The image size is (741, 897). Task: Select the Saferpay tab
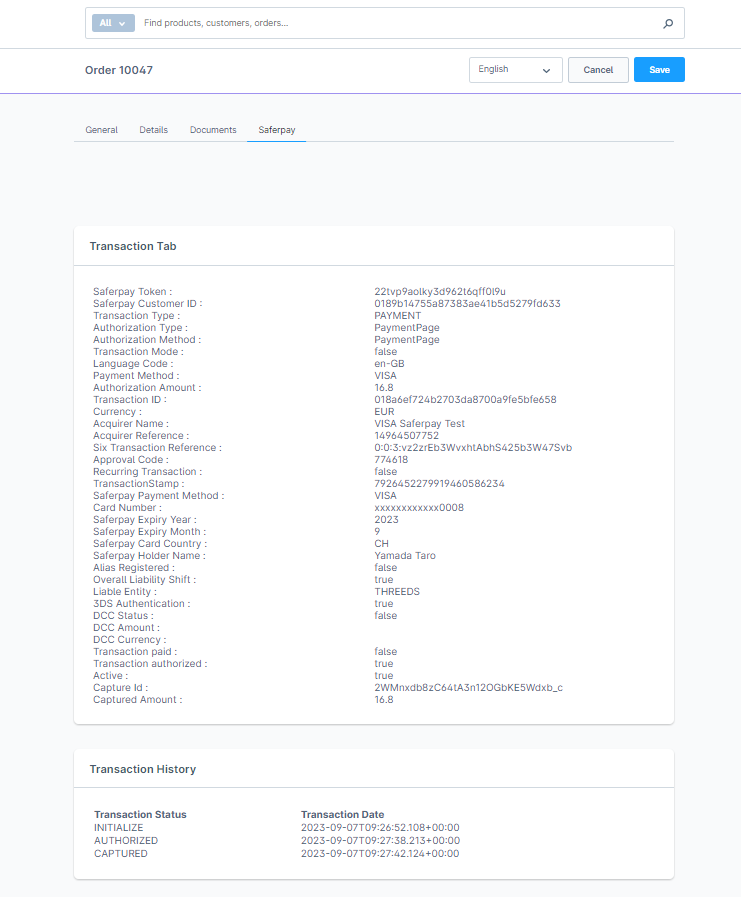[x=276, y=130]
